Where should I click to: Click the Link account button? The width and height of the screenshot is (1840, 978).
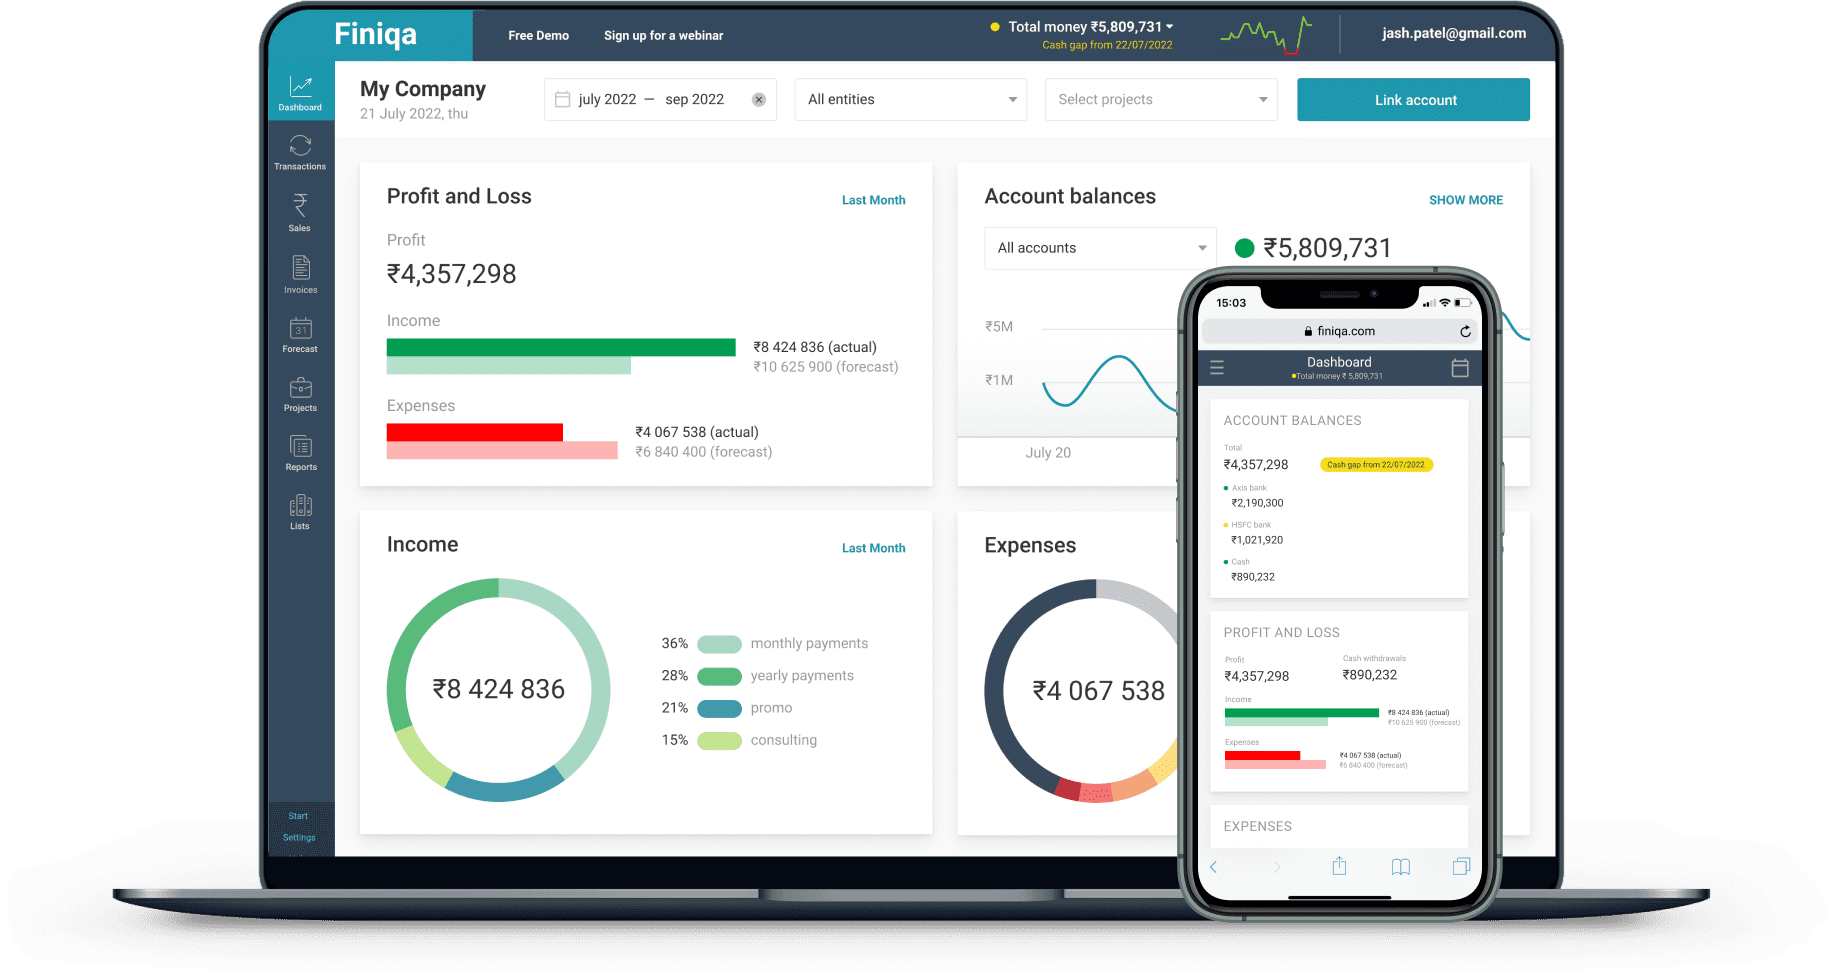[x=1413, y=100]
